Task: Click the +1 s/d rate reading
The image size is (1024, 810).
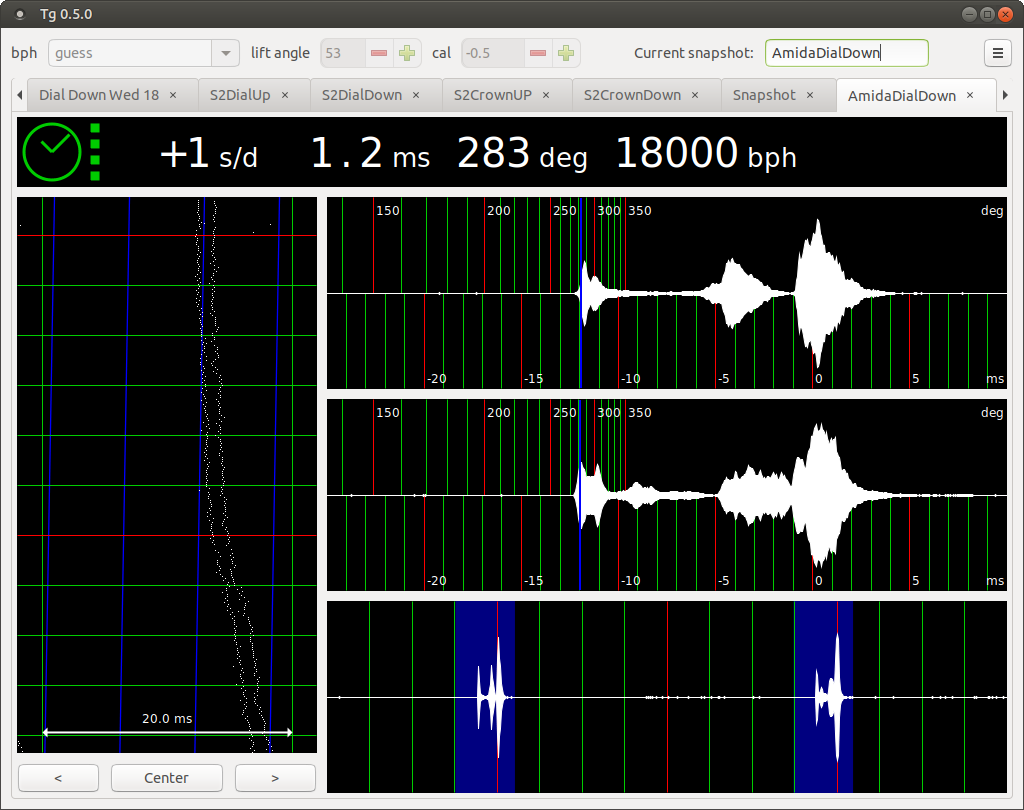Action: pos(209,154)
